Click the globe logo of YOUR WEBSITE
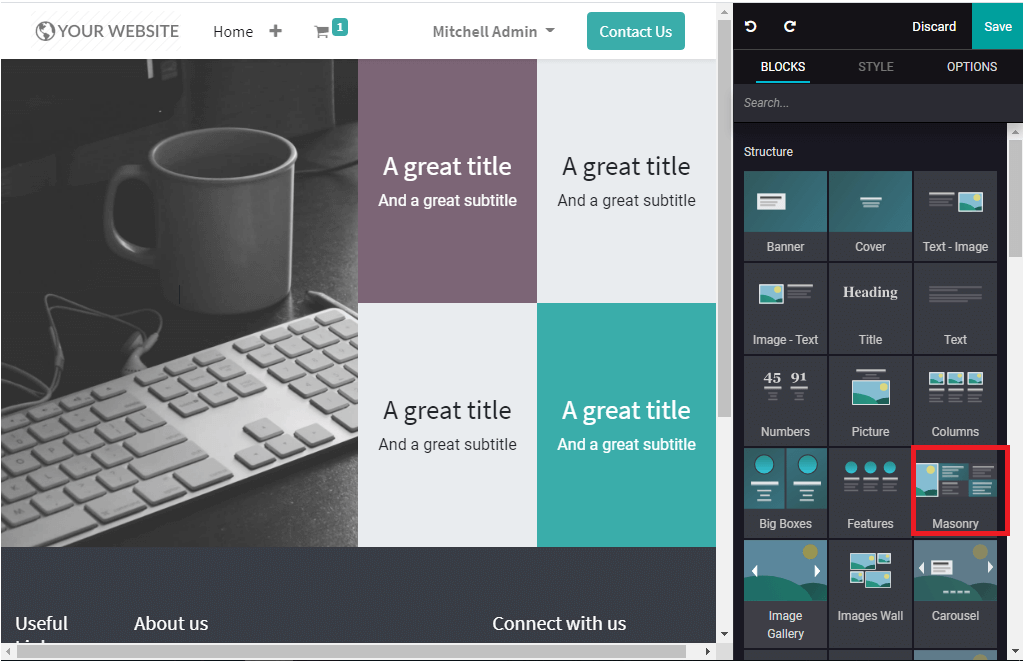 [45, 31]
